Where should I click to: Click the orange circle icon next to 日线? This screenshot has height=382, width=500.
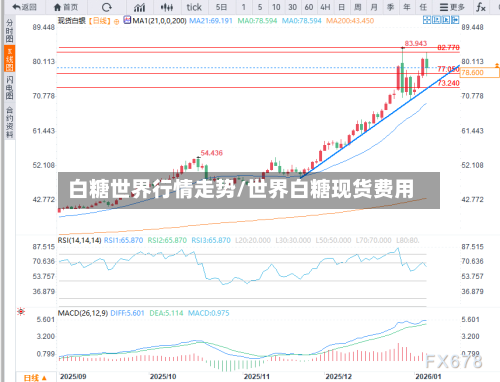[116, 22]
